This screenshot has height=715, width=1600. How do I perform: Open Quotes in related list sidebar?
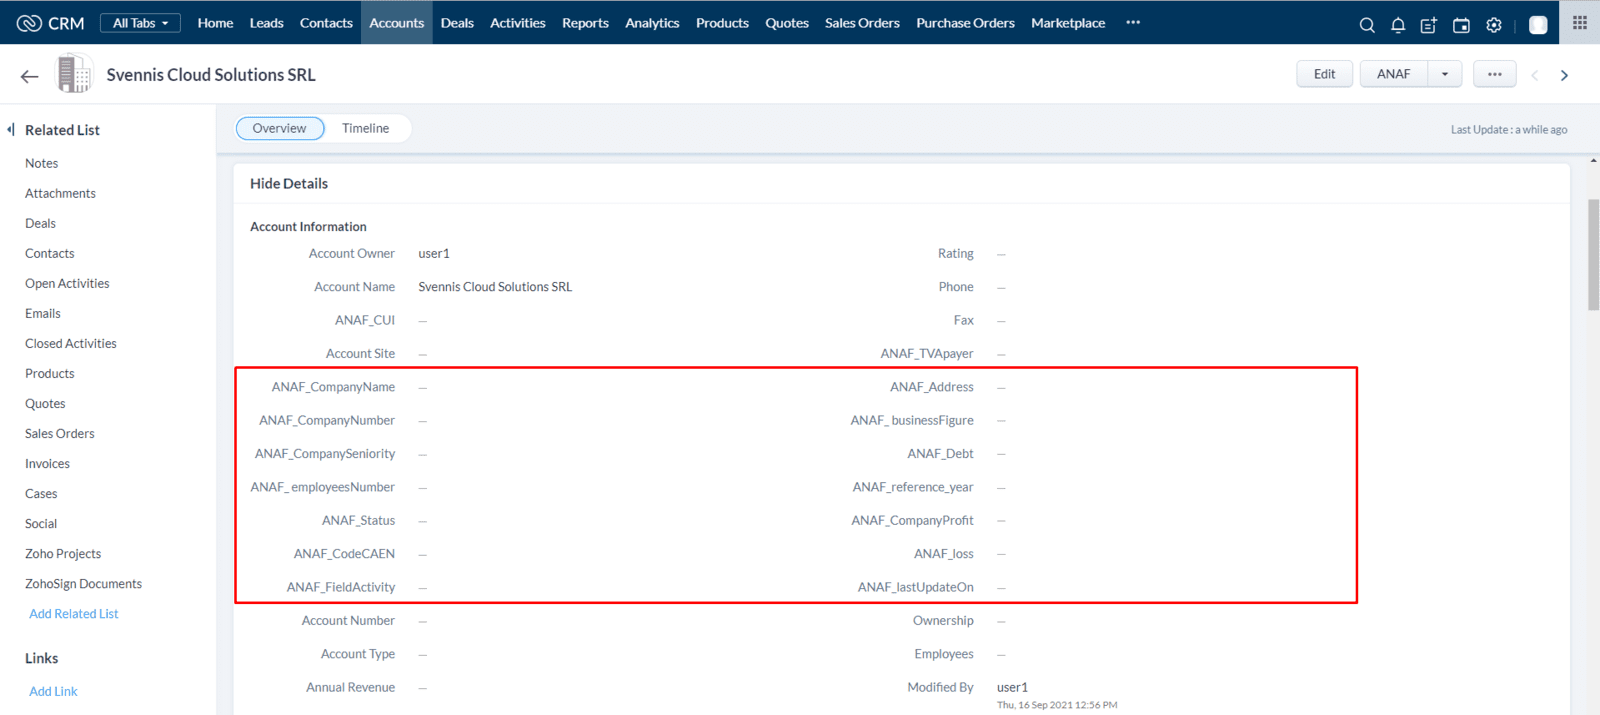(45, 403)
